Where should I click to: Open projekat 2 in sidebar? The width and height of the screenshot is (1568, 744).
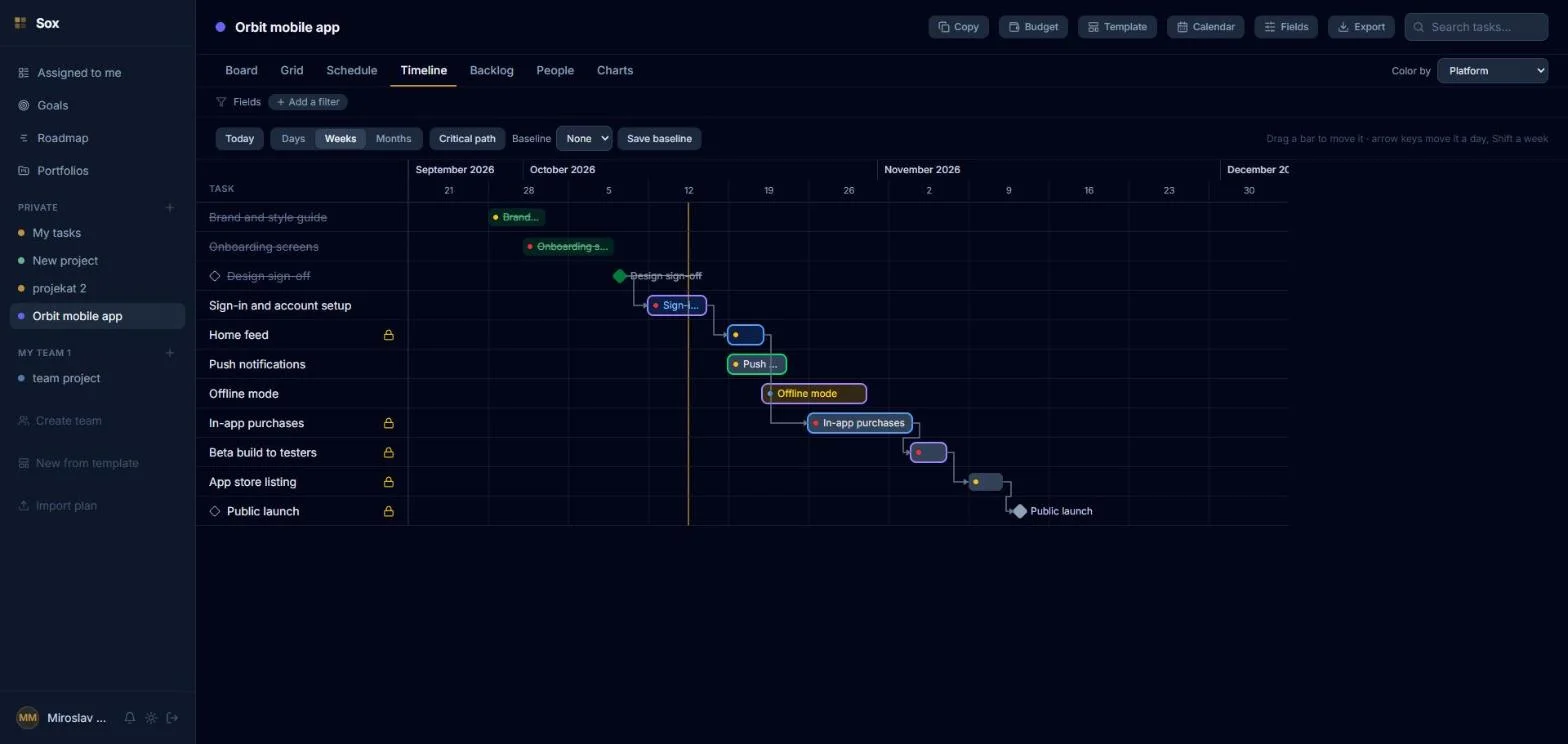click(x=97, y=288)
